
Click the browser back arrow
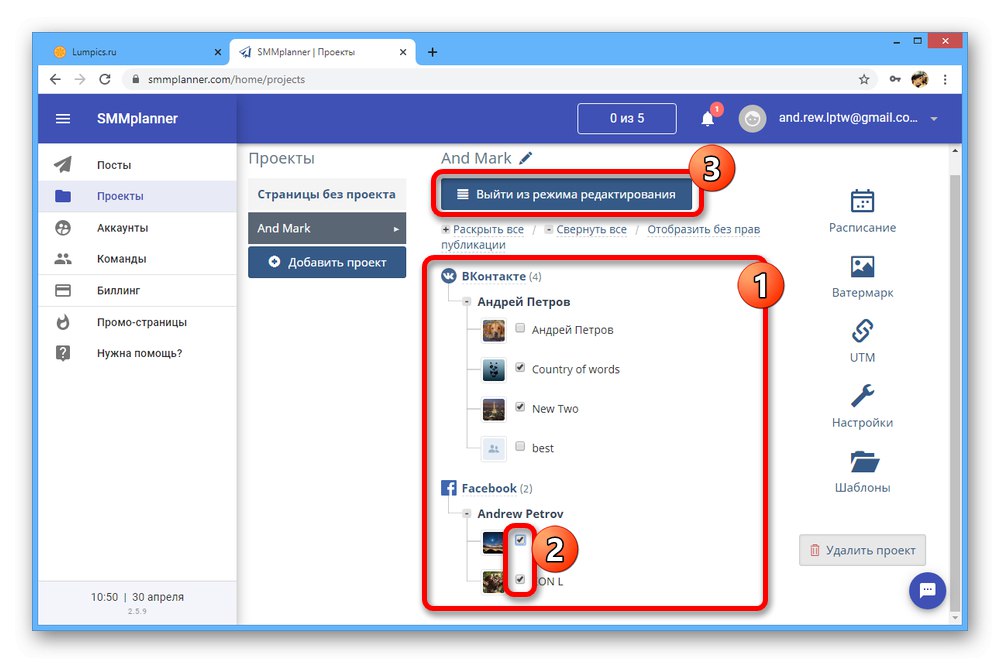(55, 79)
